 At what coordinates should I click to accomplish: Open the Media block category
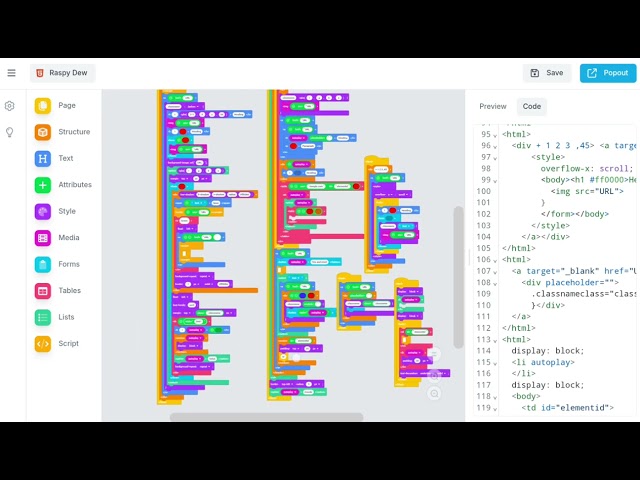(57, 238)
